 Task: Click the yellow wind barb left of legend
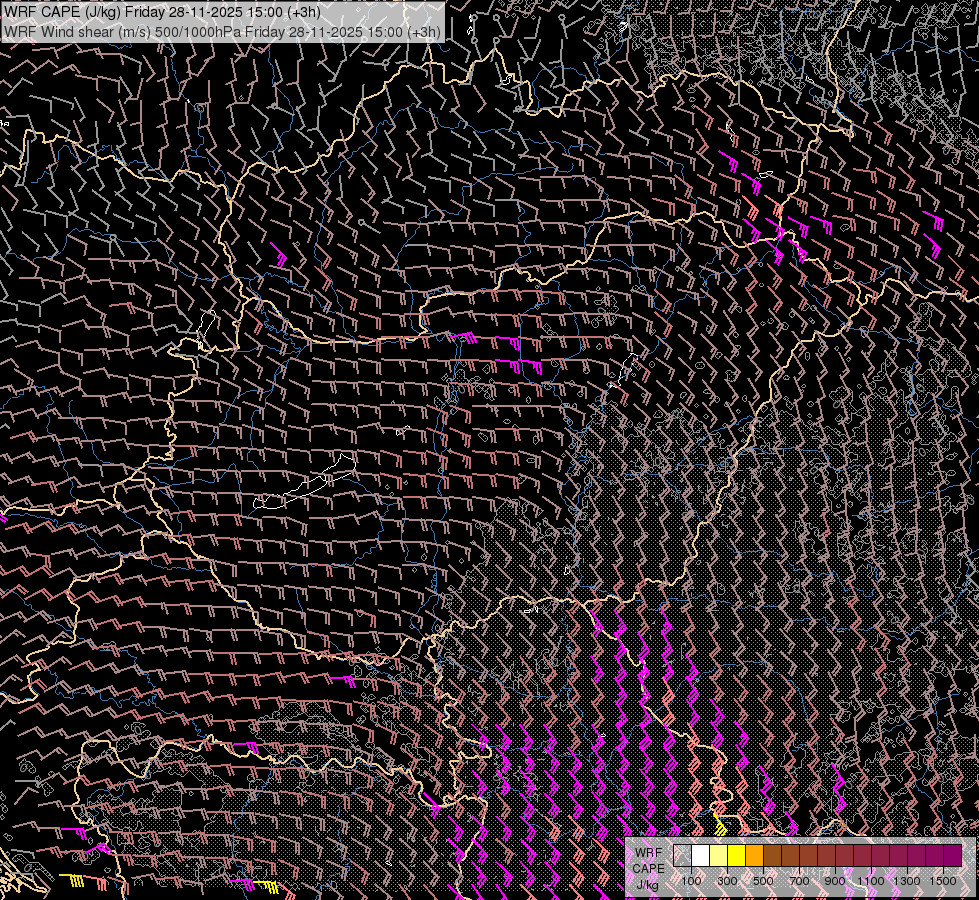[719, 826]
